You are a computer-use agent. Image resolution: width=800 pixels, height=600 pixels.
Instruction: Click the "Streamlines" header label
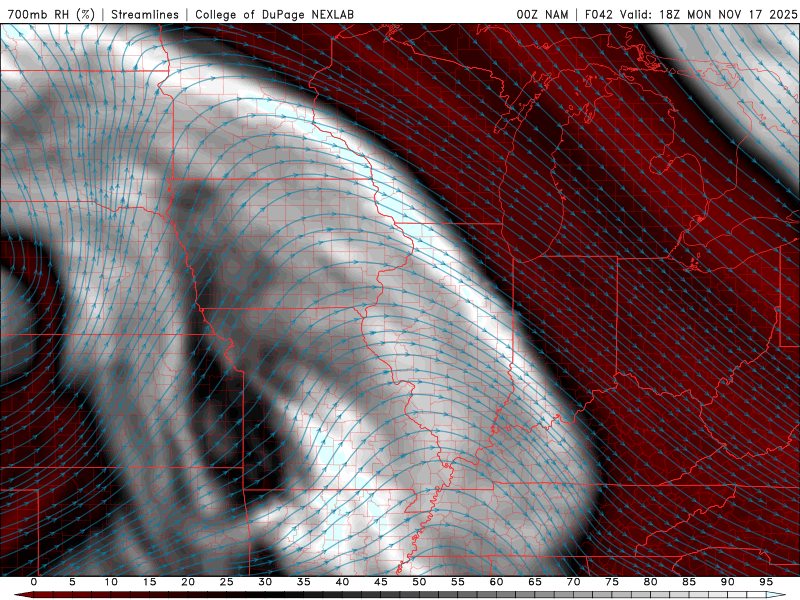click(x=145, y=14)
